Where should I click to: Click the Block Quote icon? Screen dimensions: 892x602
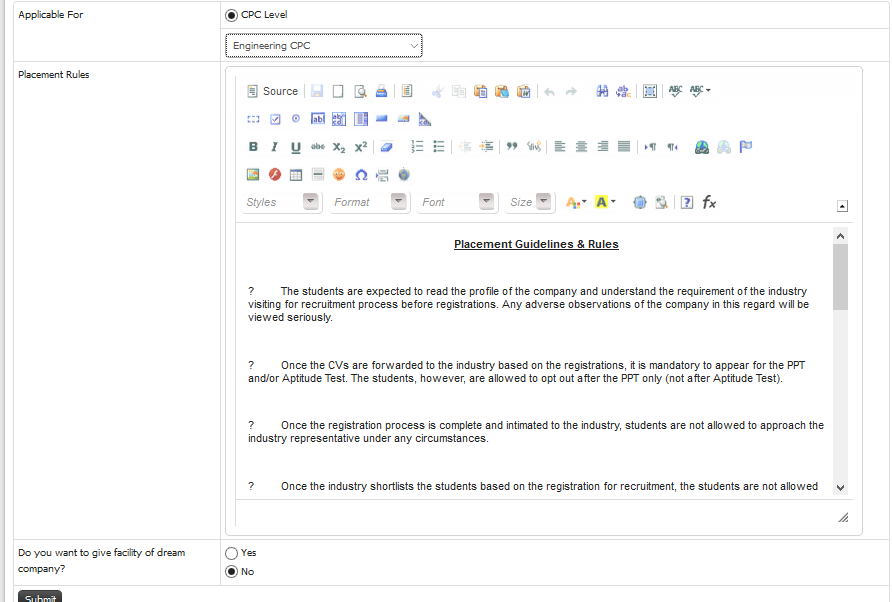[512, 147]
